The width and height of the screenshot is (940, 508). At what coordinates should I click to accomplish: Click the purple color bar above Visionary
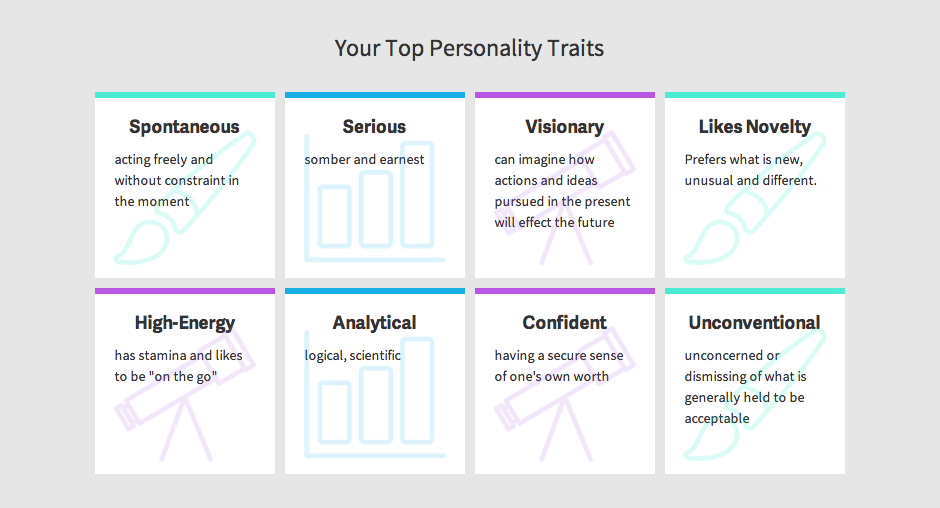pos(565,95)
